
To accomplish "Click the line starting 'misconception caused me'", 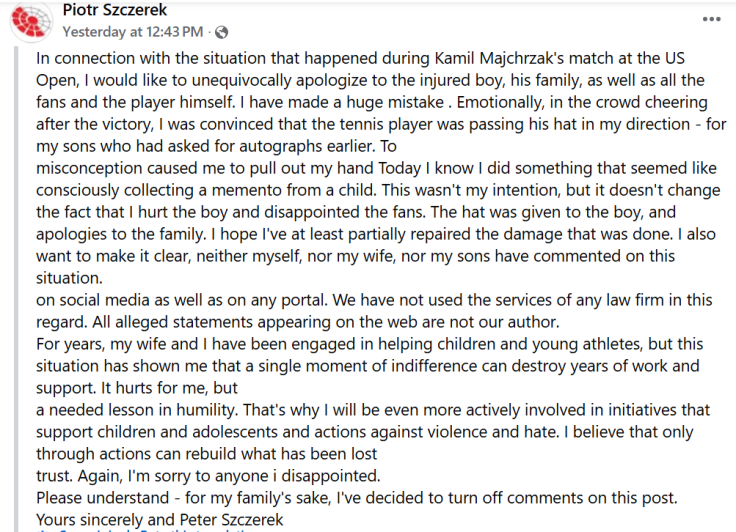I will pyautogui.click(x=376, y=168).
